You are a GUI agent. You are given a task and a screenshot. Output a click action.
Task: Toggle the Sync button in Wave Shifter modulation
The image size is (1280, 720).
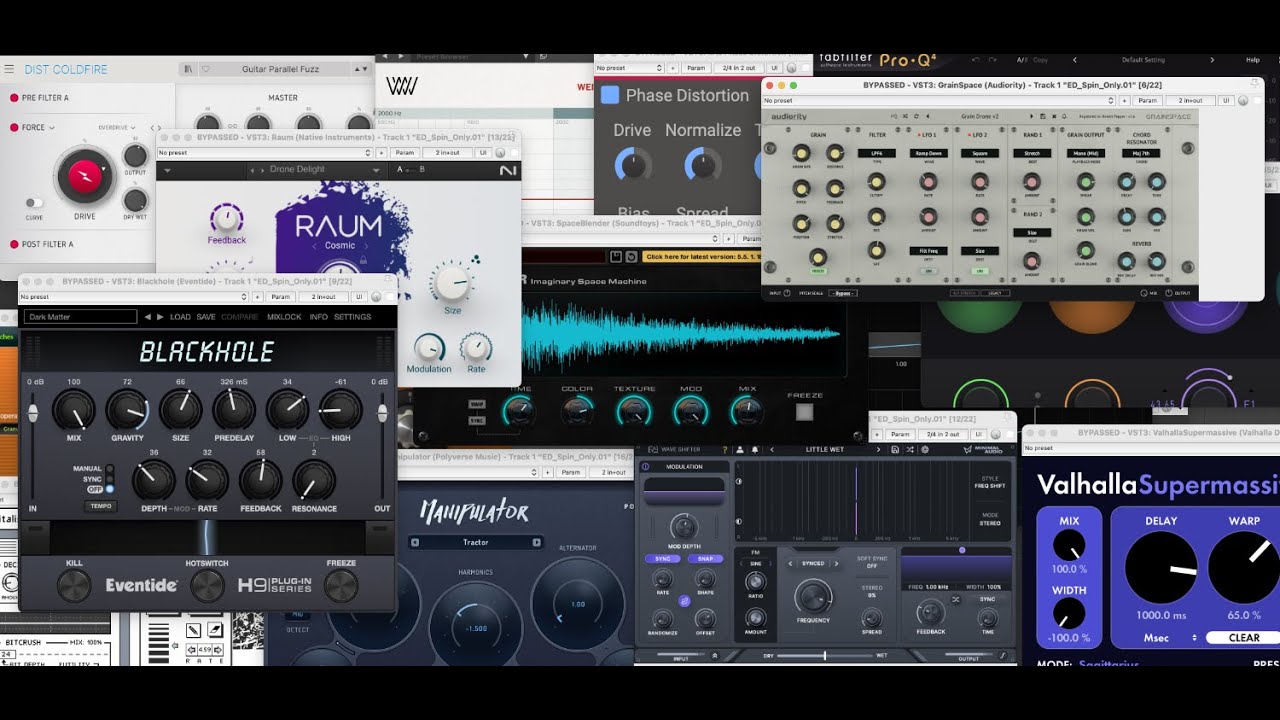pos(662,558)
